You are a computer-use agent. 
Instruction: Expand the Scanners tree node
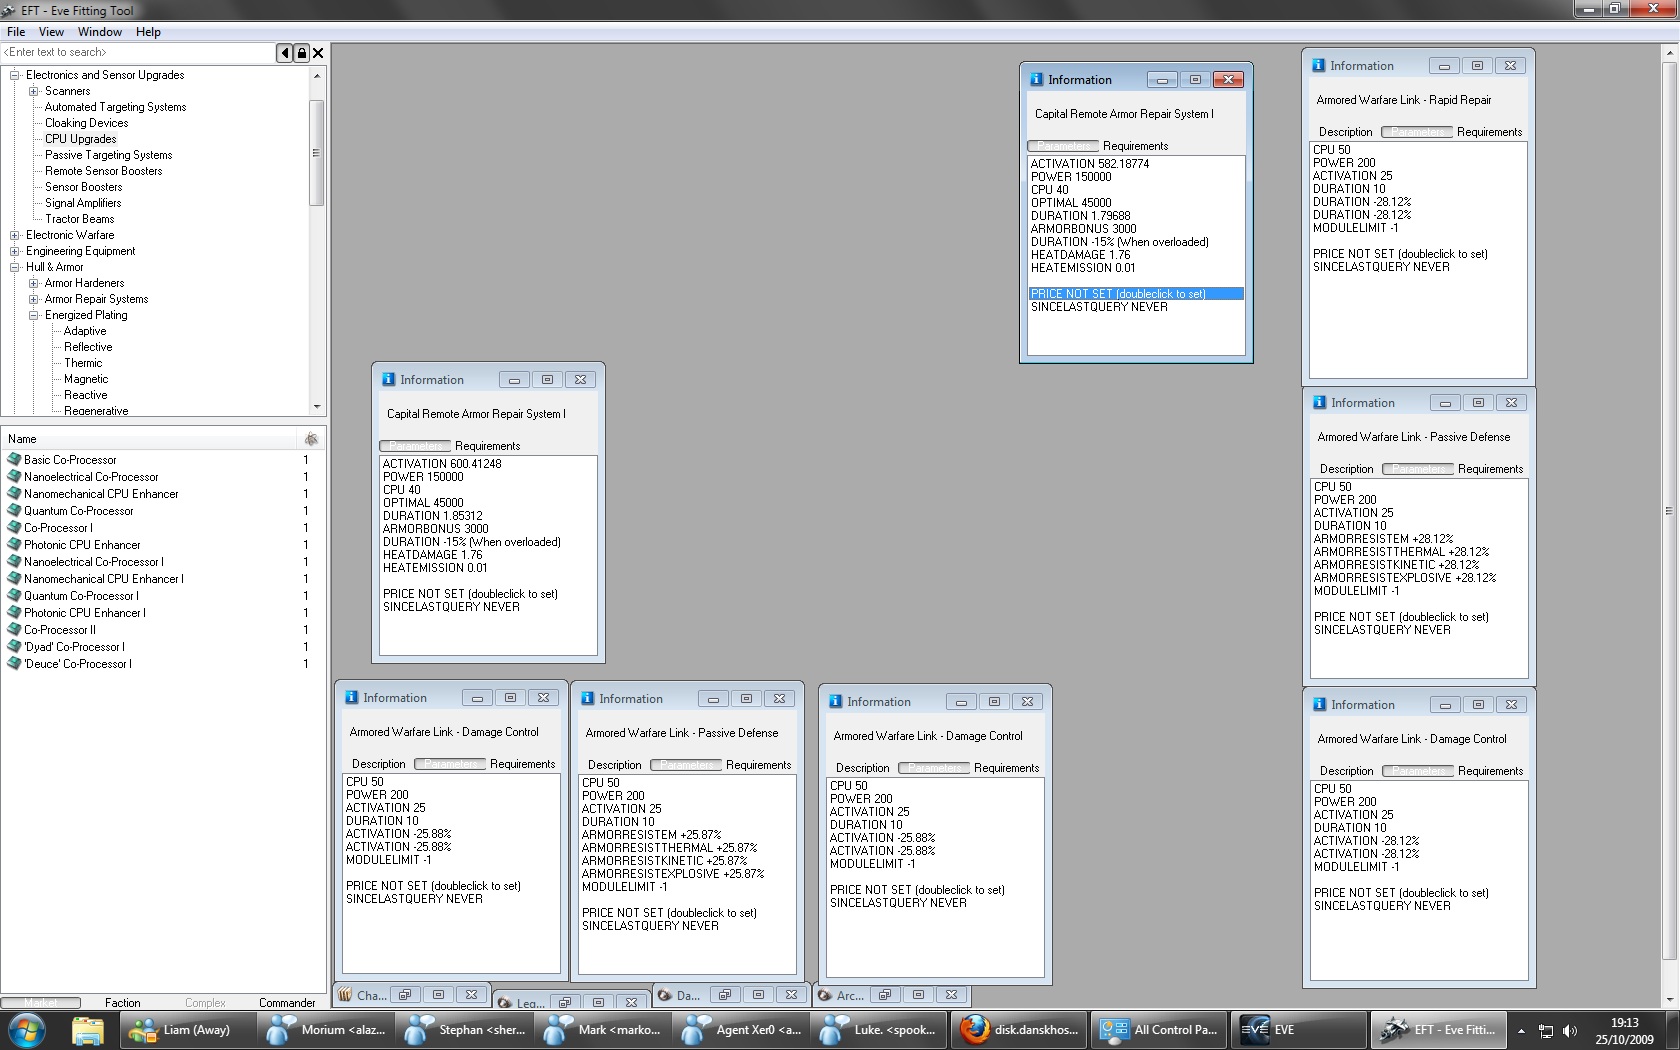click(x=34, y=91)
